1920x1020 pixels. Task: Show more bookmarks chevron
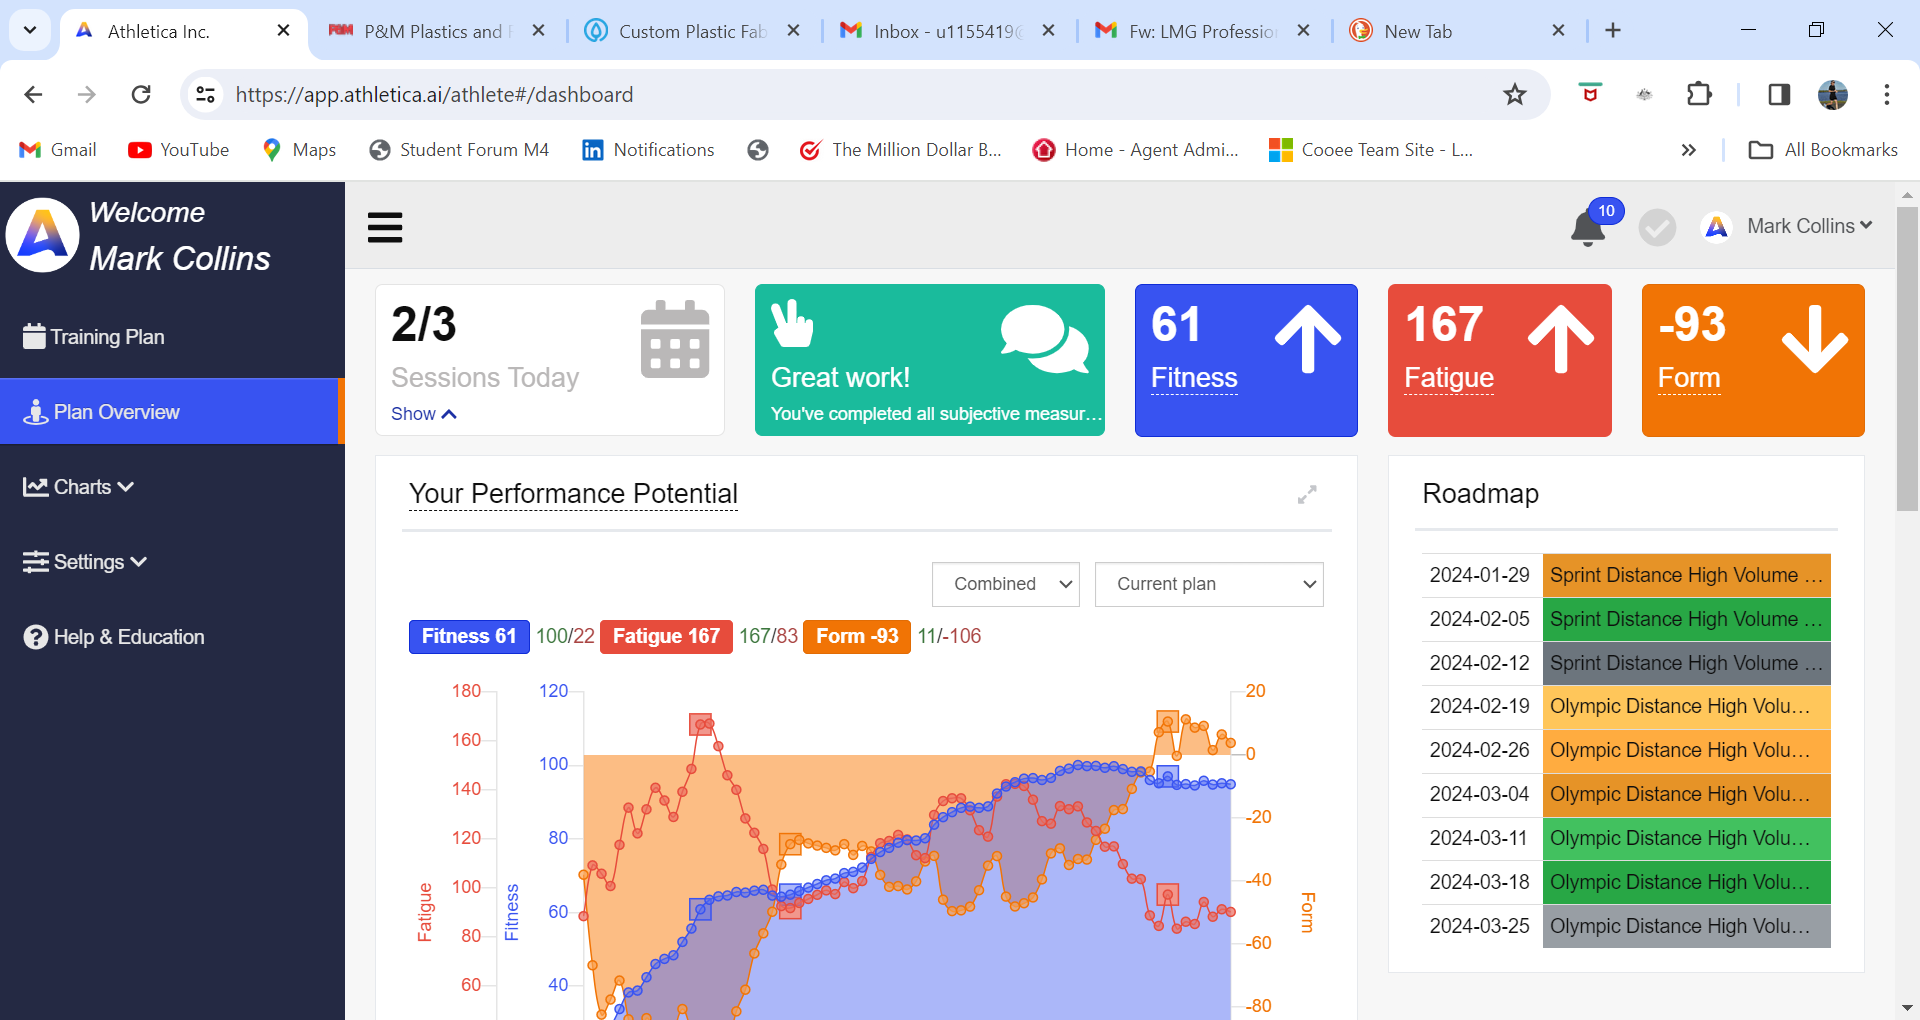click(1689, 150)
